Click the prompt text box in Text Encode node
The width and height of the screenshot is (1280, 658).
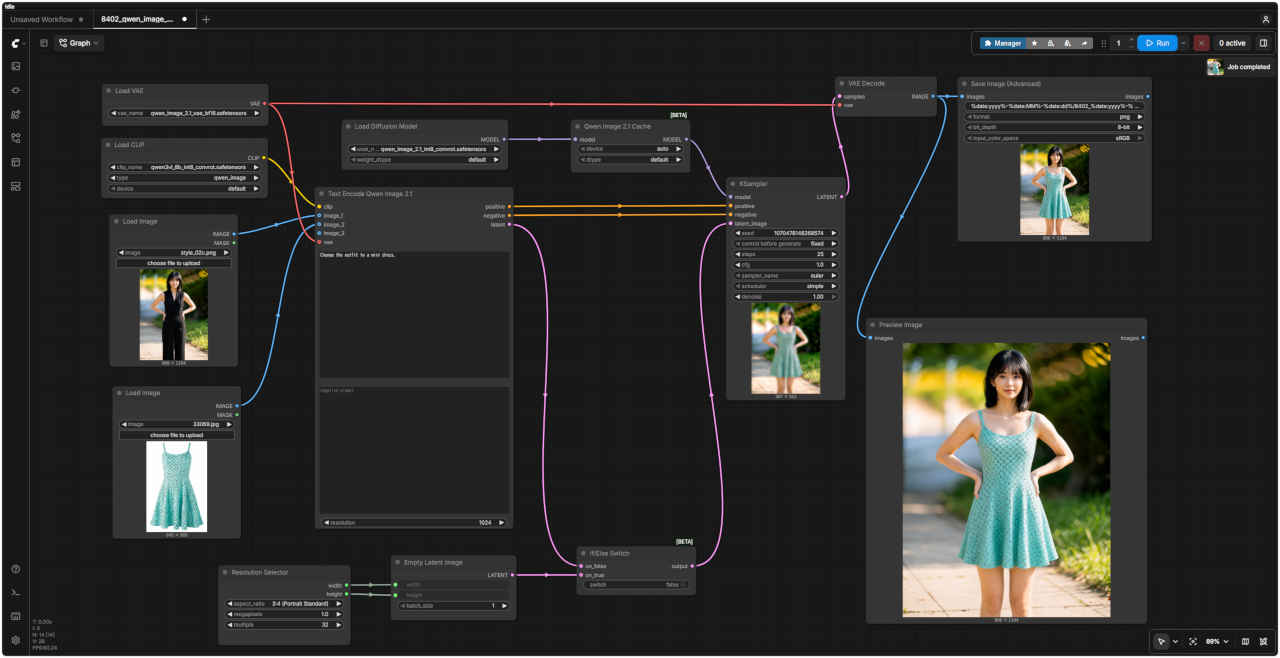(x=413, y=314)
